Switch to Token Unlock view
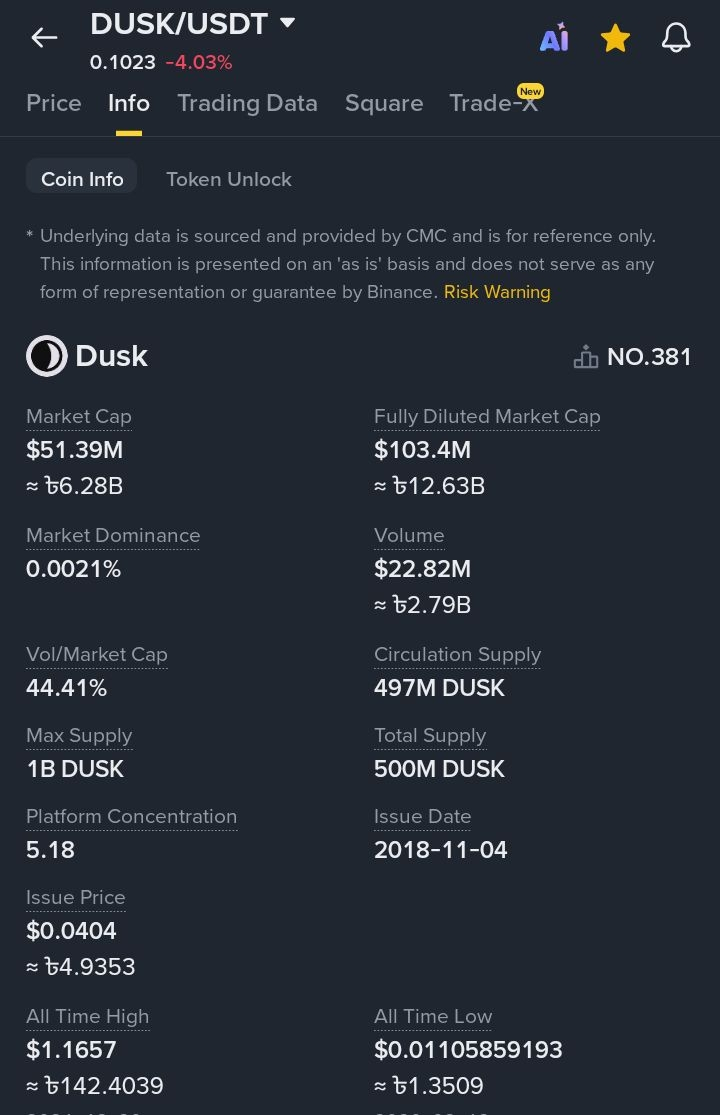 click(229, 179)
